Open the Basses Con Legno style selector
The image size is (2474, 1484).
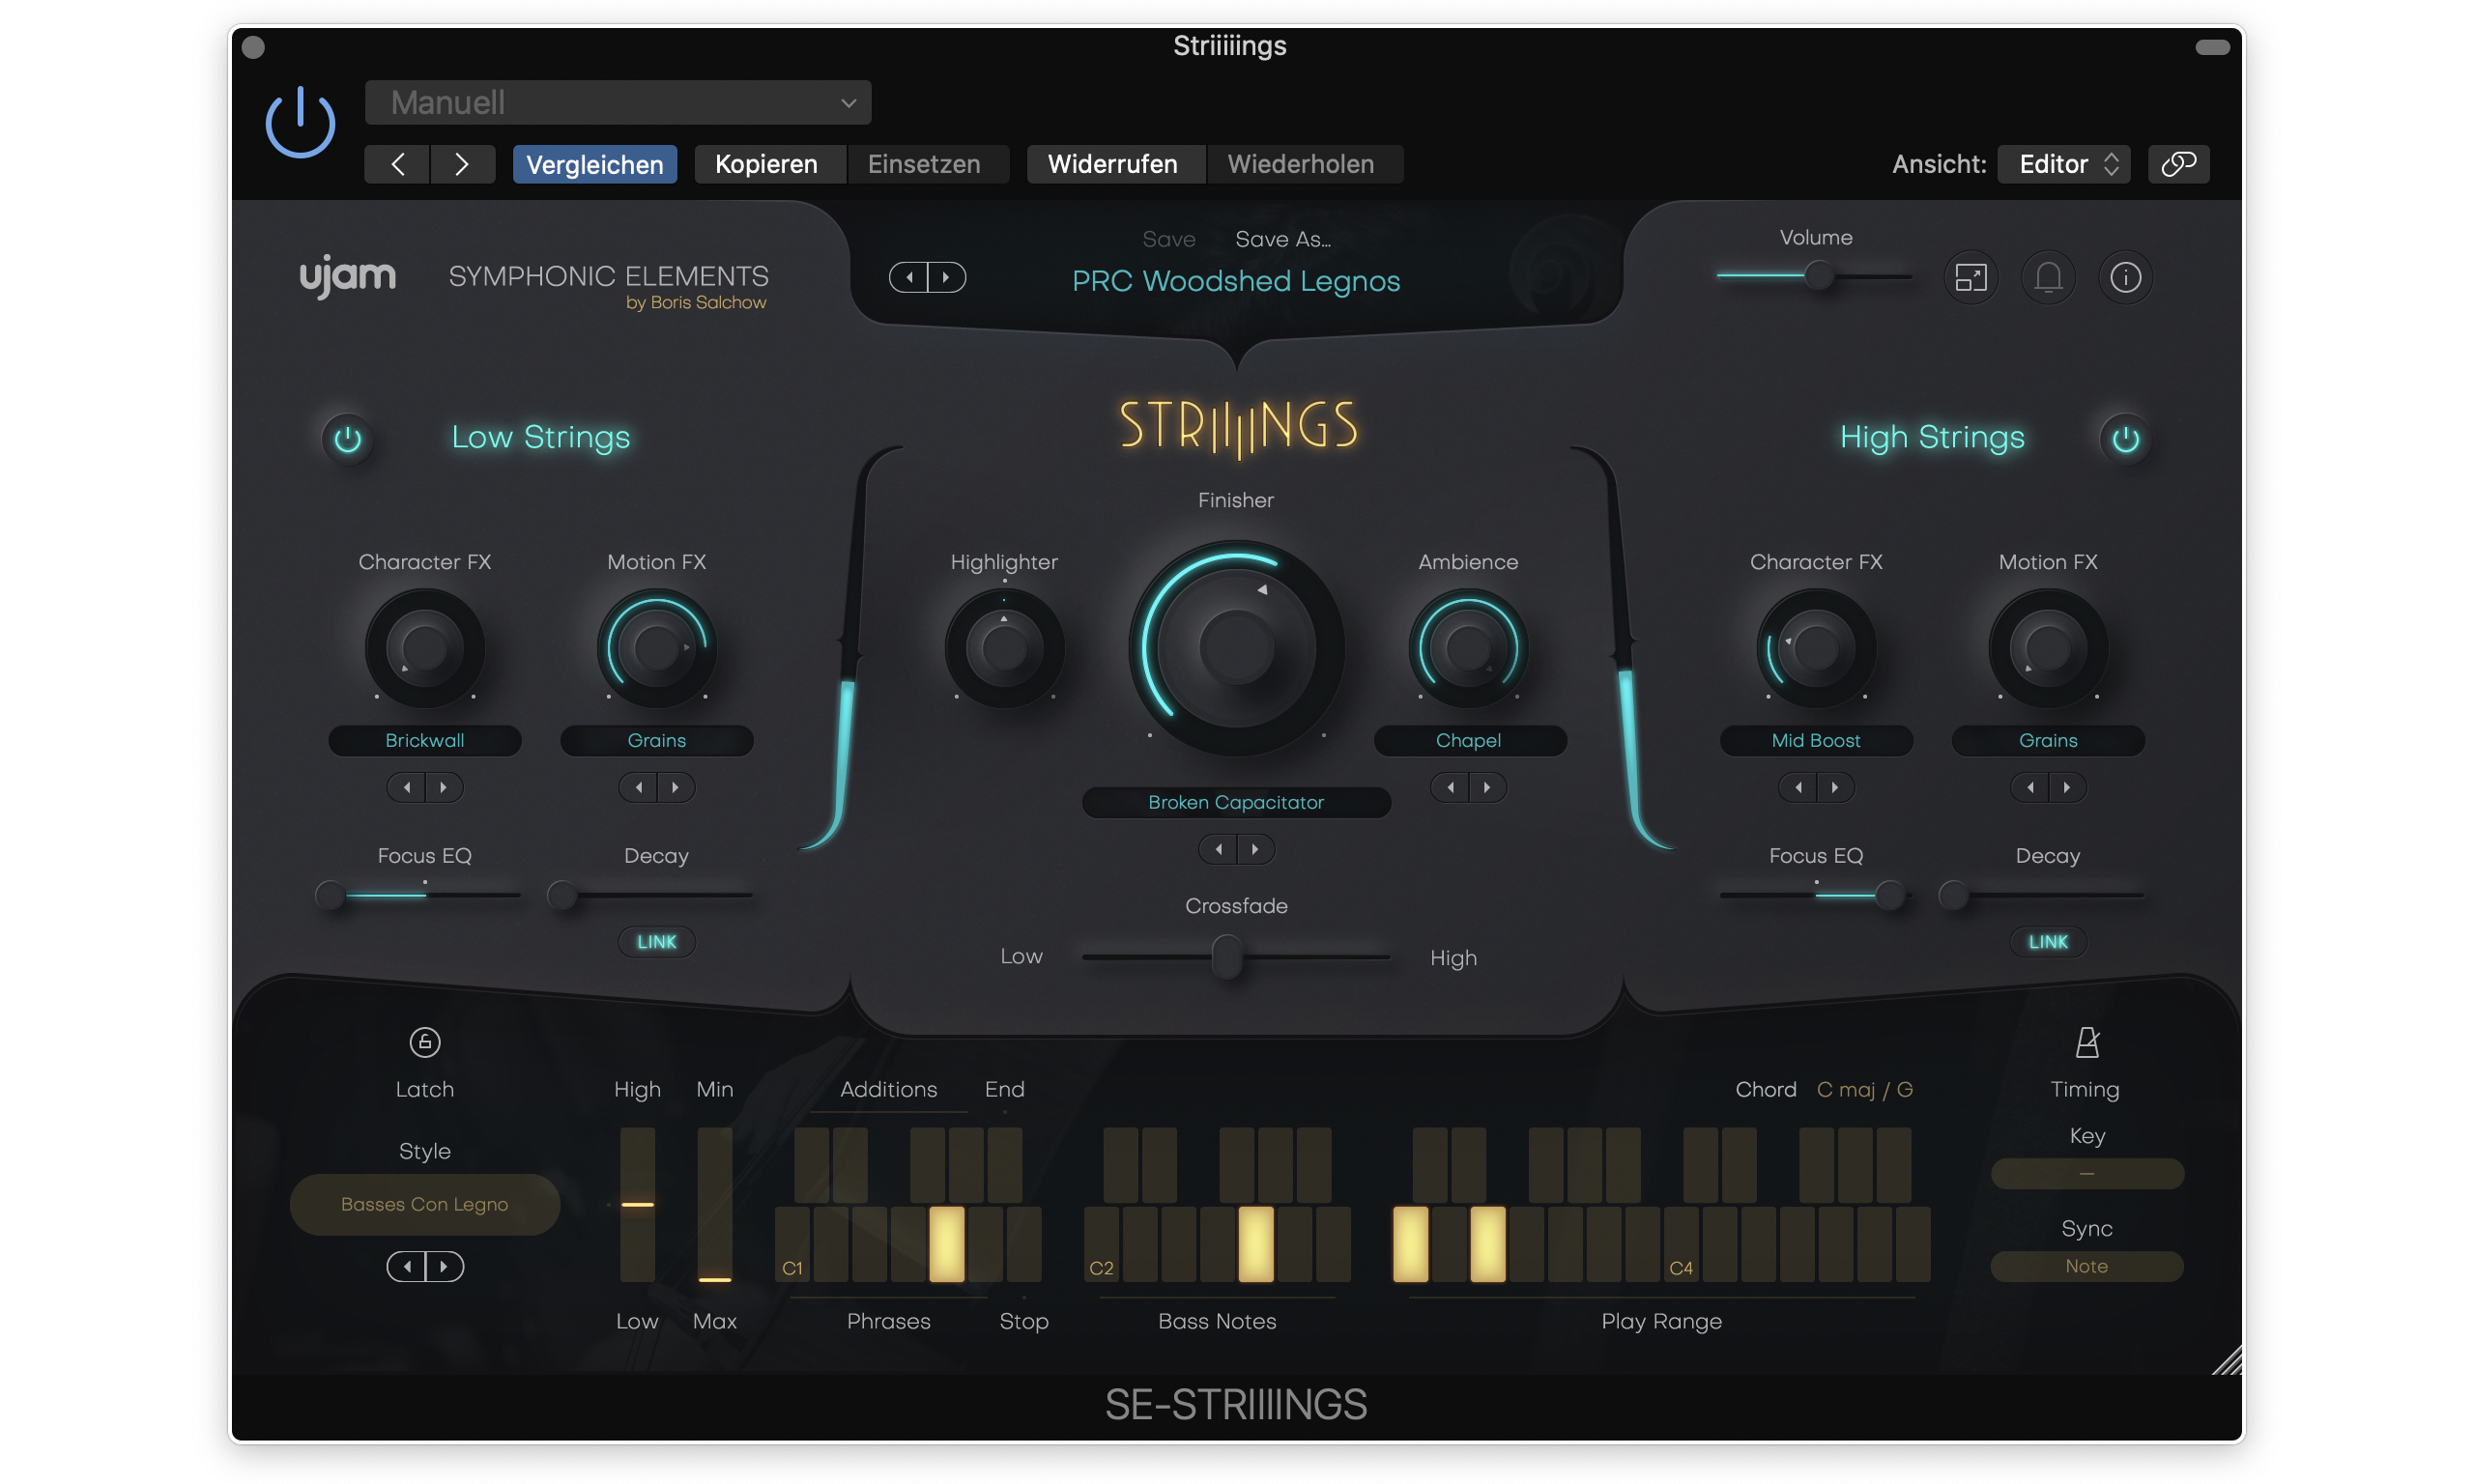click(x=424, y=1204)
